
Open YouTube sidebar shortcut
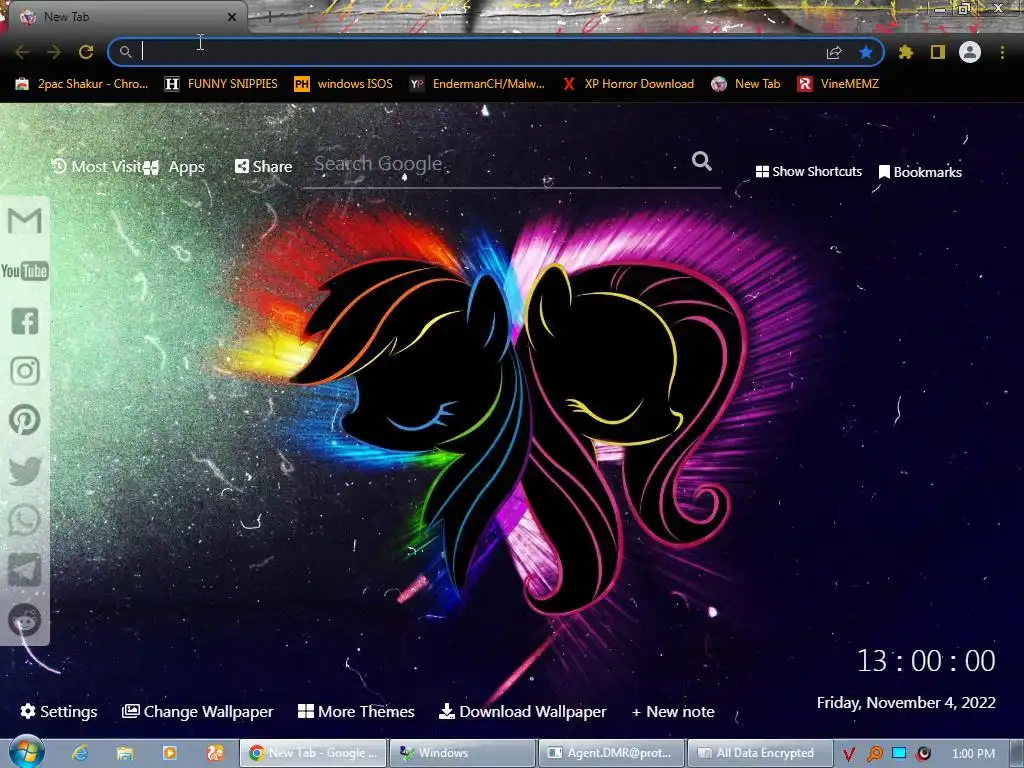click(25, 270)
